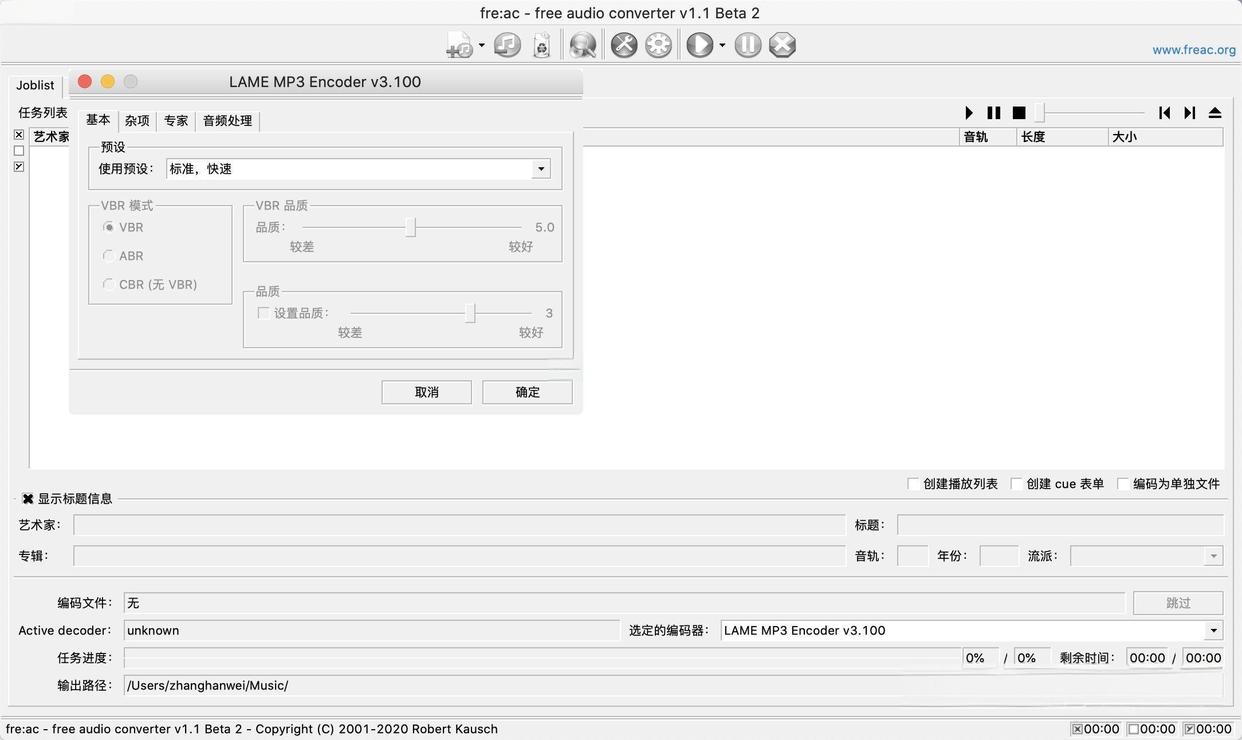Screen dimensions: 1242x740
Task: Enable the 创建播放列表 checkbox
Action: (913, 484)
